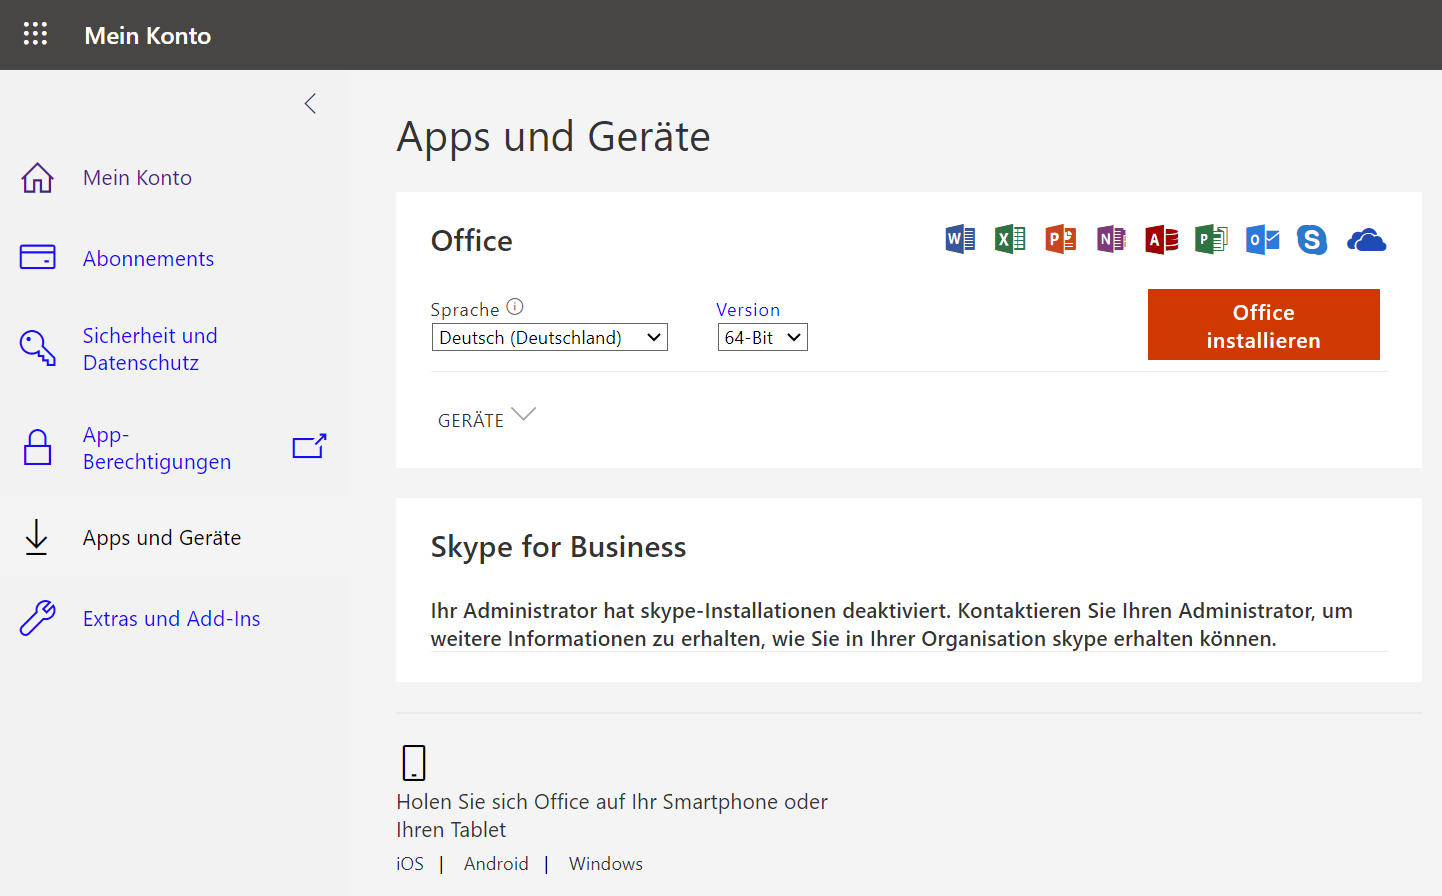Click the Version label above the bit selector
1442x896 pixels.
pyautogui.click(x=748, y=310)
